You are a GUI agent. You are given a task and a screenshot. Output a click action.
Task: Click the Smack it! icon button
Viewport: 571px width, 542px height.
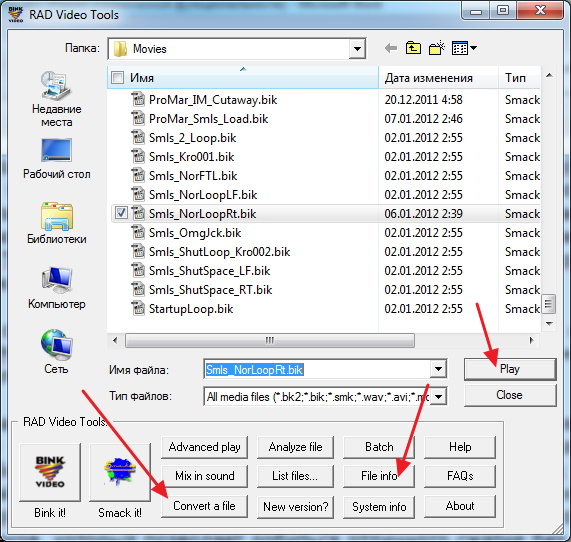[x=120, y=472]
